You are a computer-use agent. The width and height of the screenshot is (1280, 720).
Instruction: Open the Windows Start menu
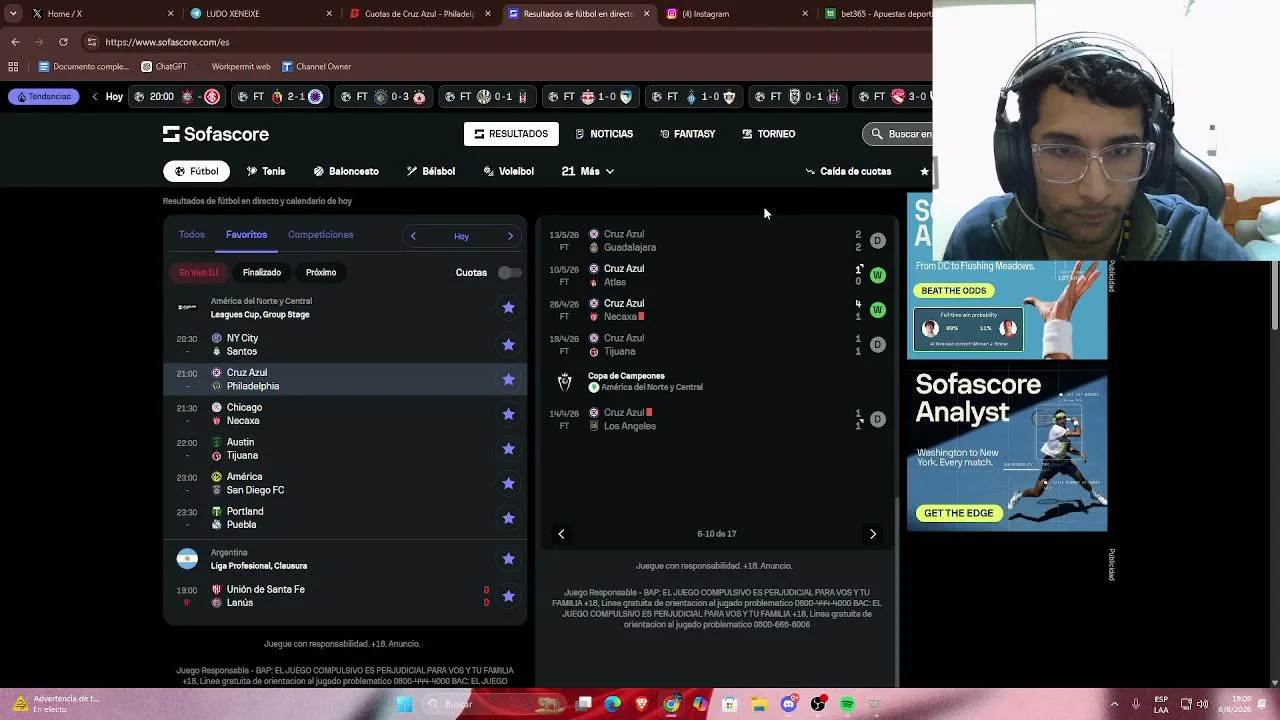pyautogui.click(x=404, y=704)
